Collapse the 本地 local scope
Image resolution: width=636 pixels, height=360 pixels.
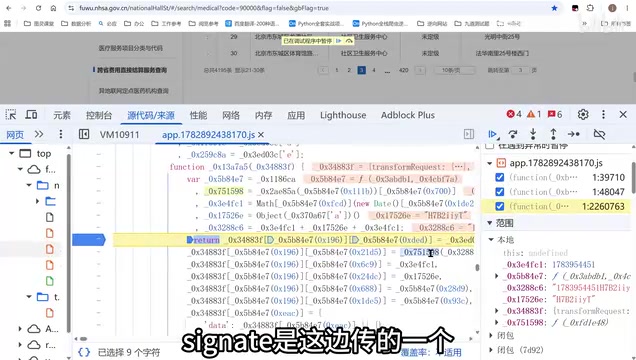[x=491, y=240]
